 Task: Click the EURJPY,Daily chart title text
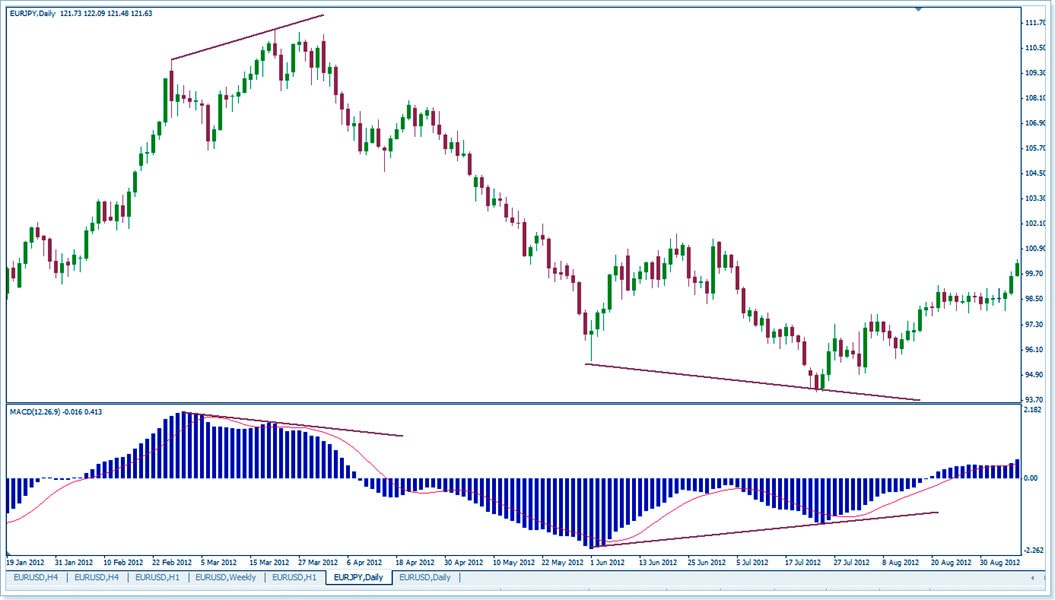[x=33, y=12]
